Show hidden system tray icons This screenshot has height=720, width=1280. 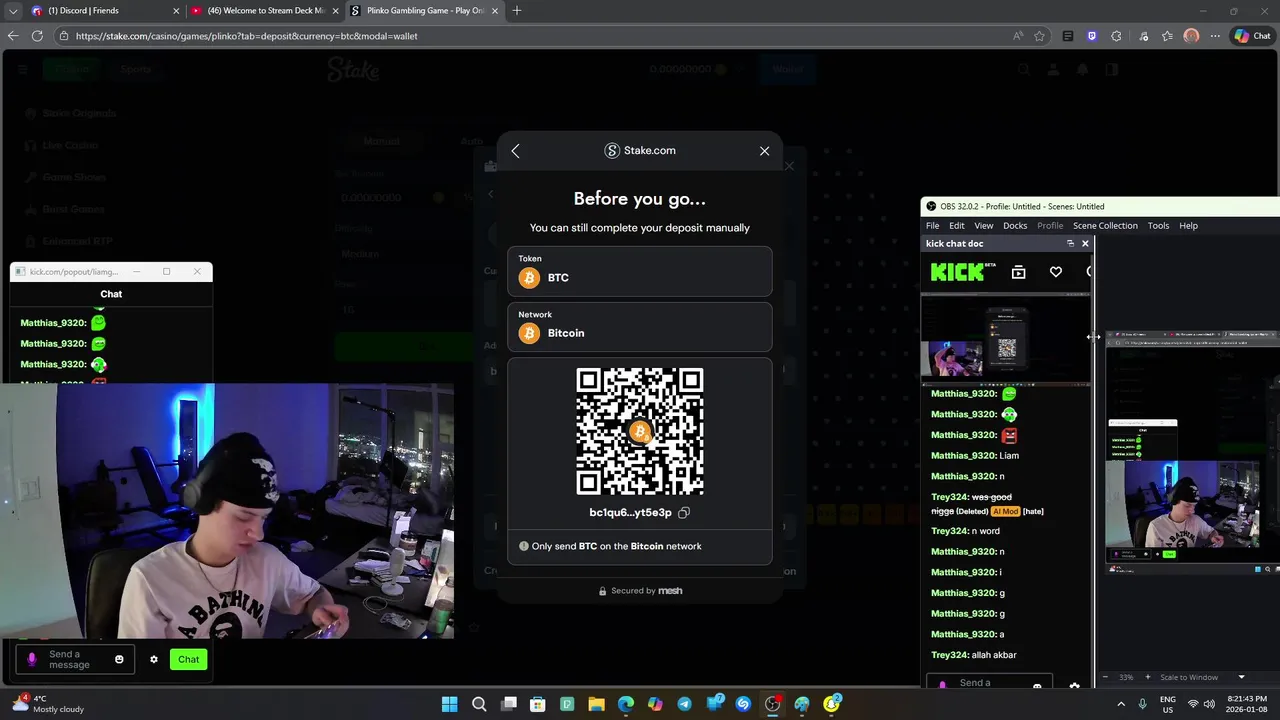[1121, 704]
